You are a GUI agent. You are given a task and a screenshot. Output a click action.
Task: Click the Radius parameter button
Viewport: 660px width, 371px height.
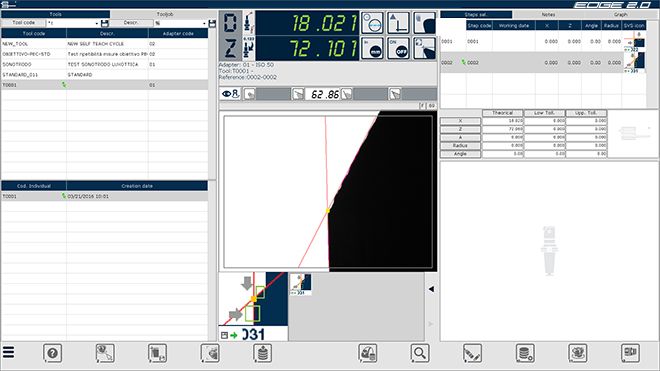pos(460,146)
